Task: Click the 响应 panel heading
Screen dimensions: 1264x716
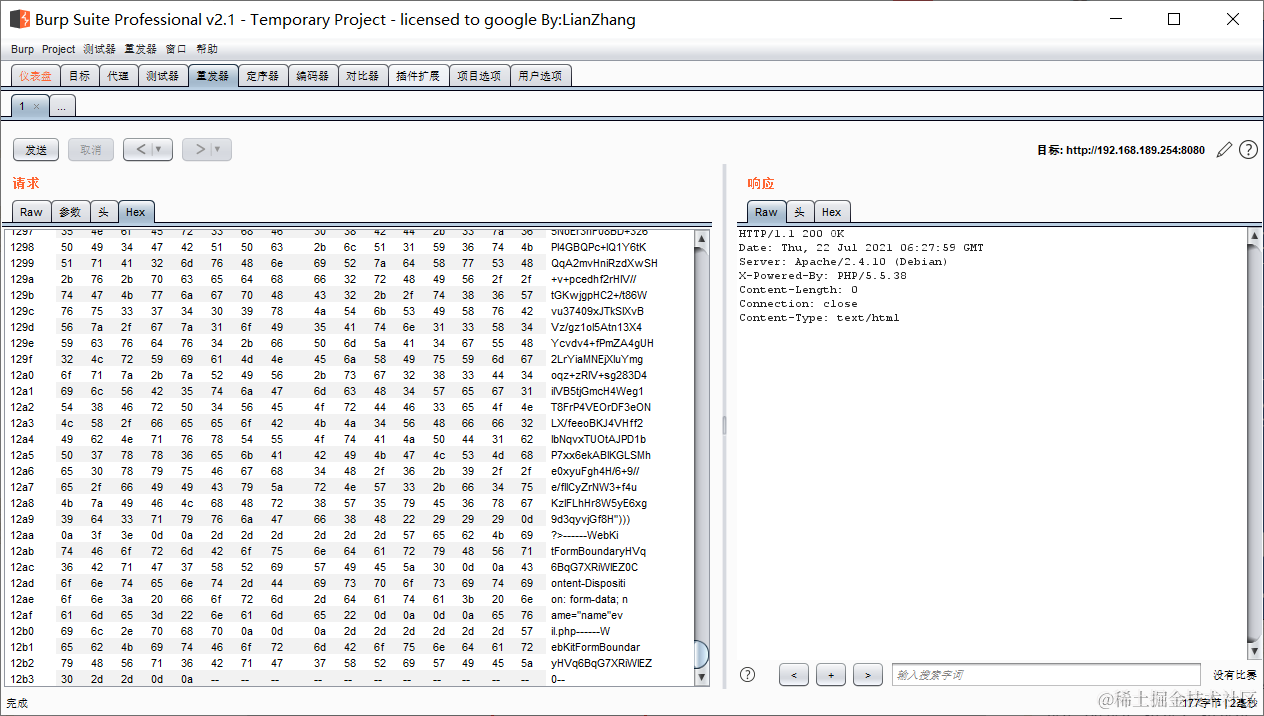Action: pyautogui.click(x=761, y=184)
